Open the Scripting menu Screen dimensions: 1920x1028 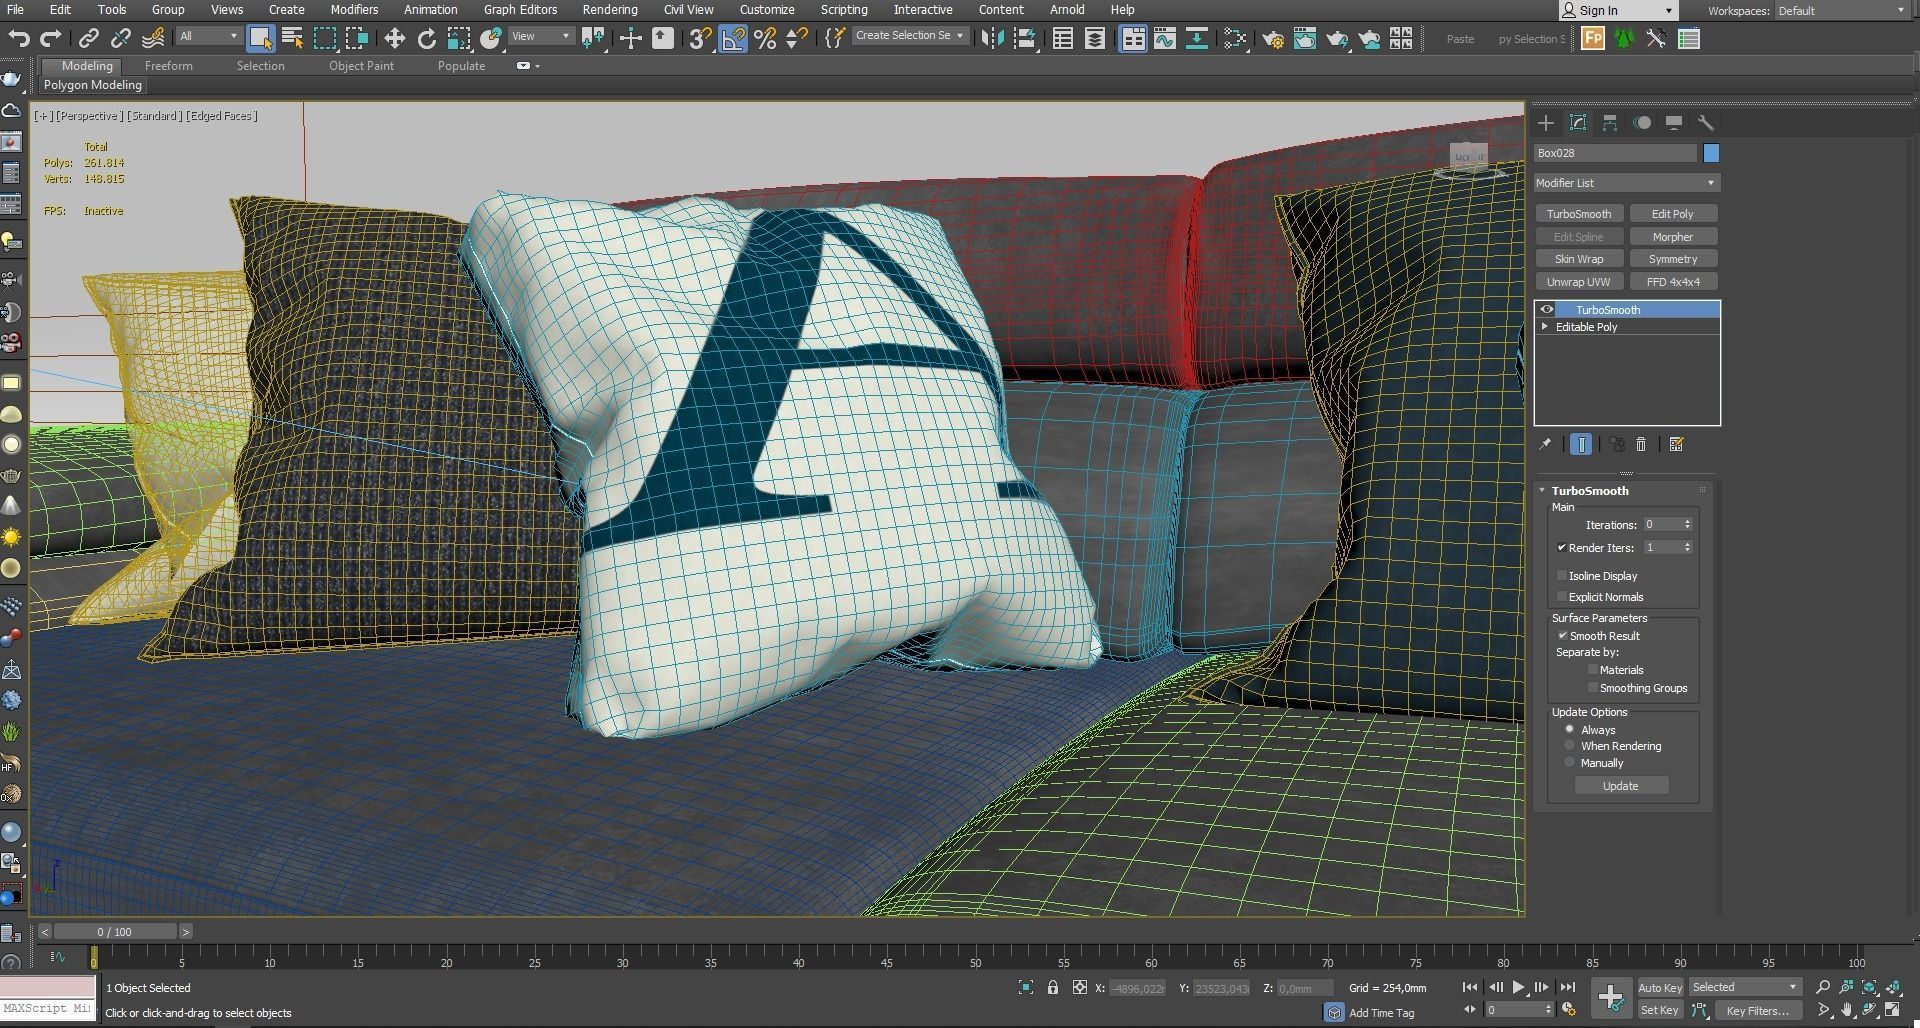844,10
